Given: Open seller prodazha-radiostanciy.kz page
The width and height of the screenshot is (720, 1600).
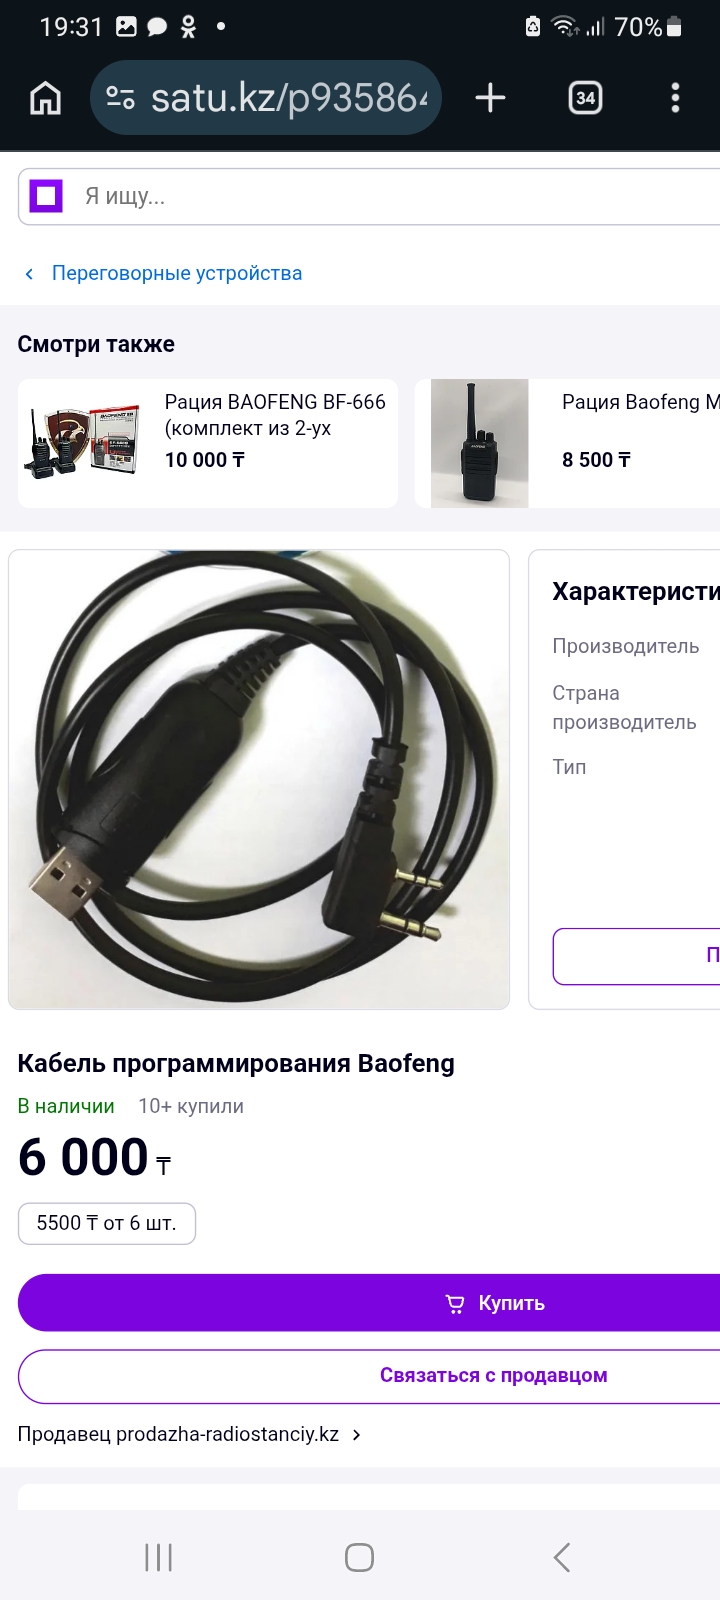Looking at the screenshot, I should click(x=189, y=1434).
